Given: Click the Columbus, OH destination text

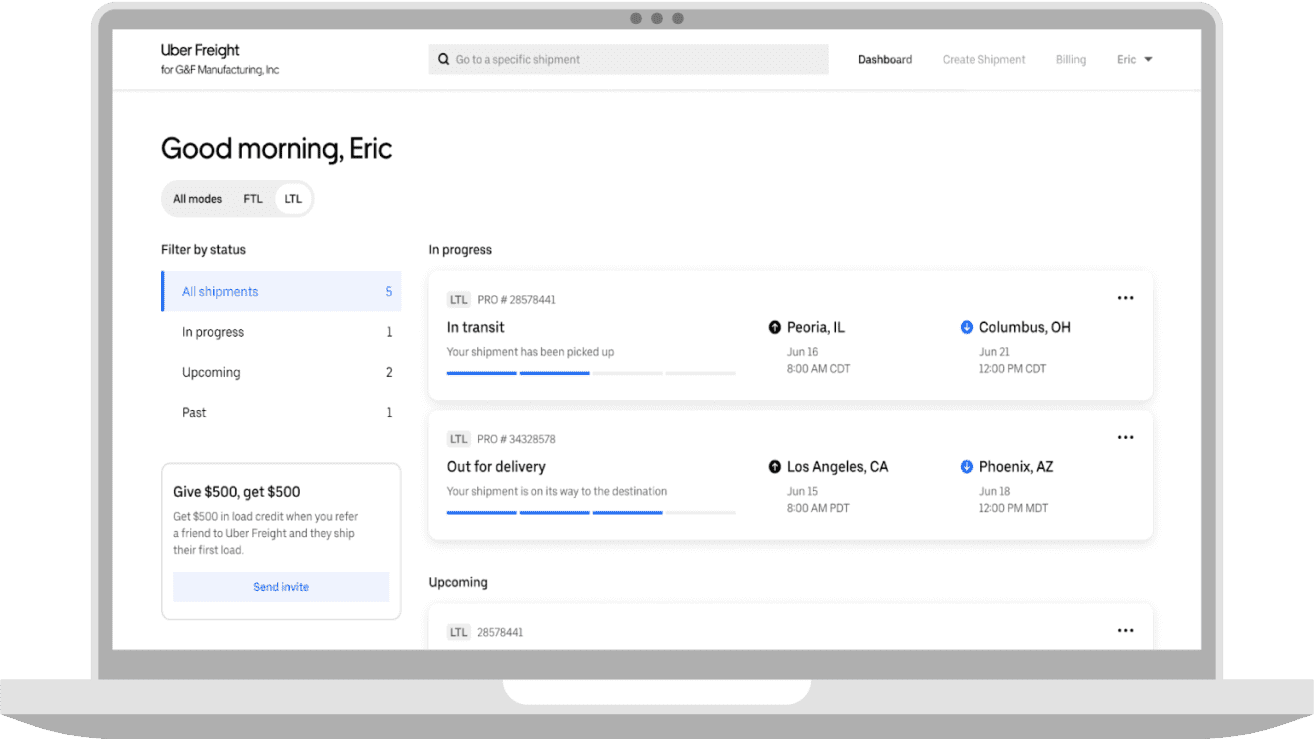Looking at the screenshot, I should 1025,327.
